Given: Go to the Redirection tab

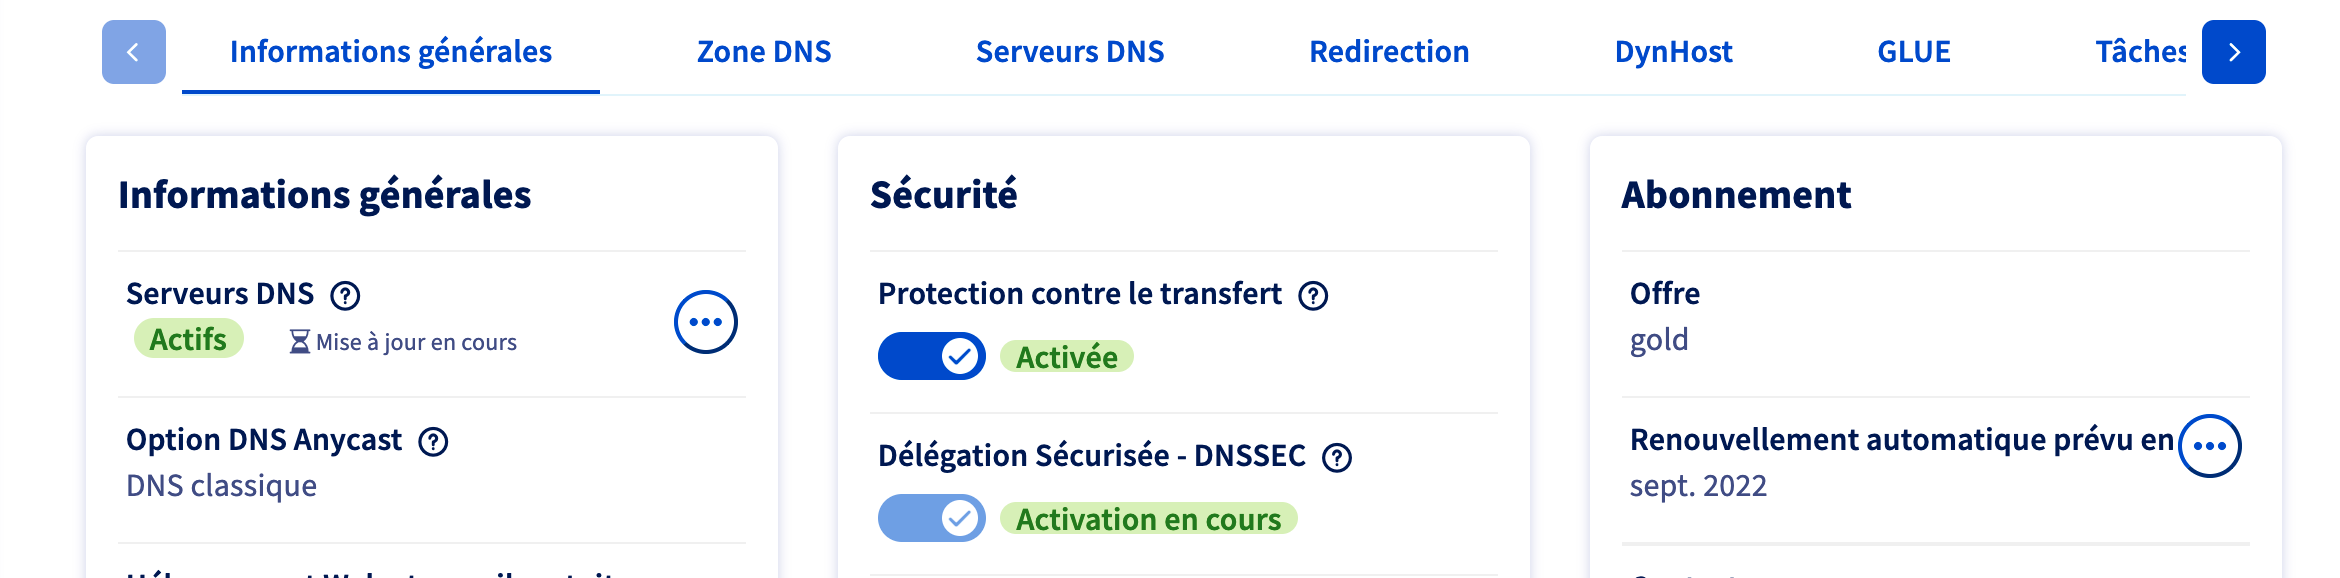Looking at the screenshot, I should [x=1389, y=52].
